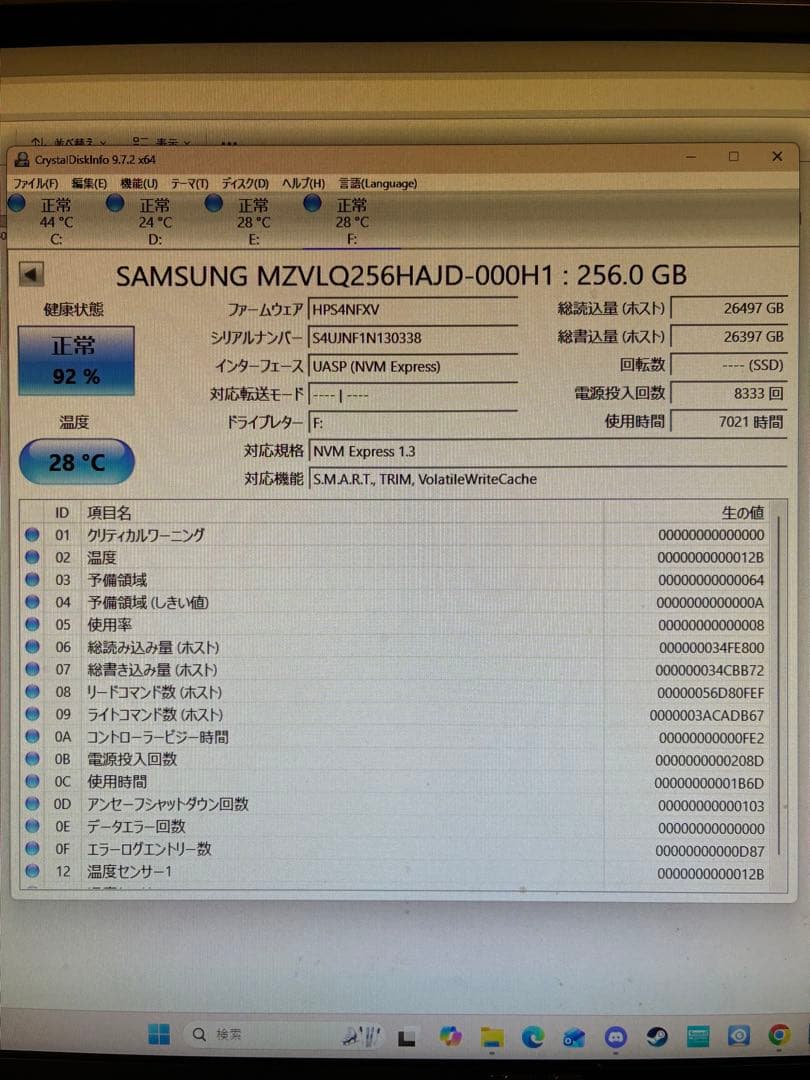Select the 使用時間 attribute row with ID 0C
Viewport: 810px width, 1080px height.
(x=397, y=782)
